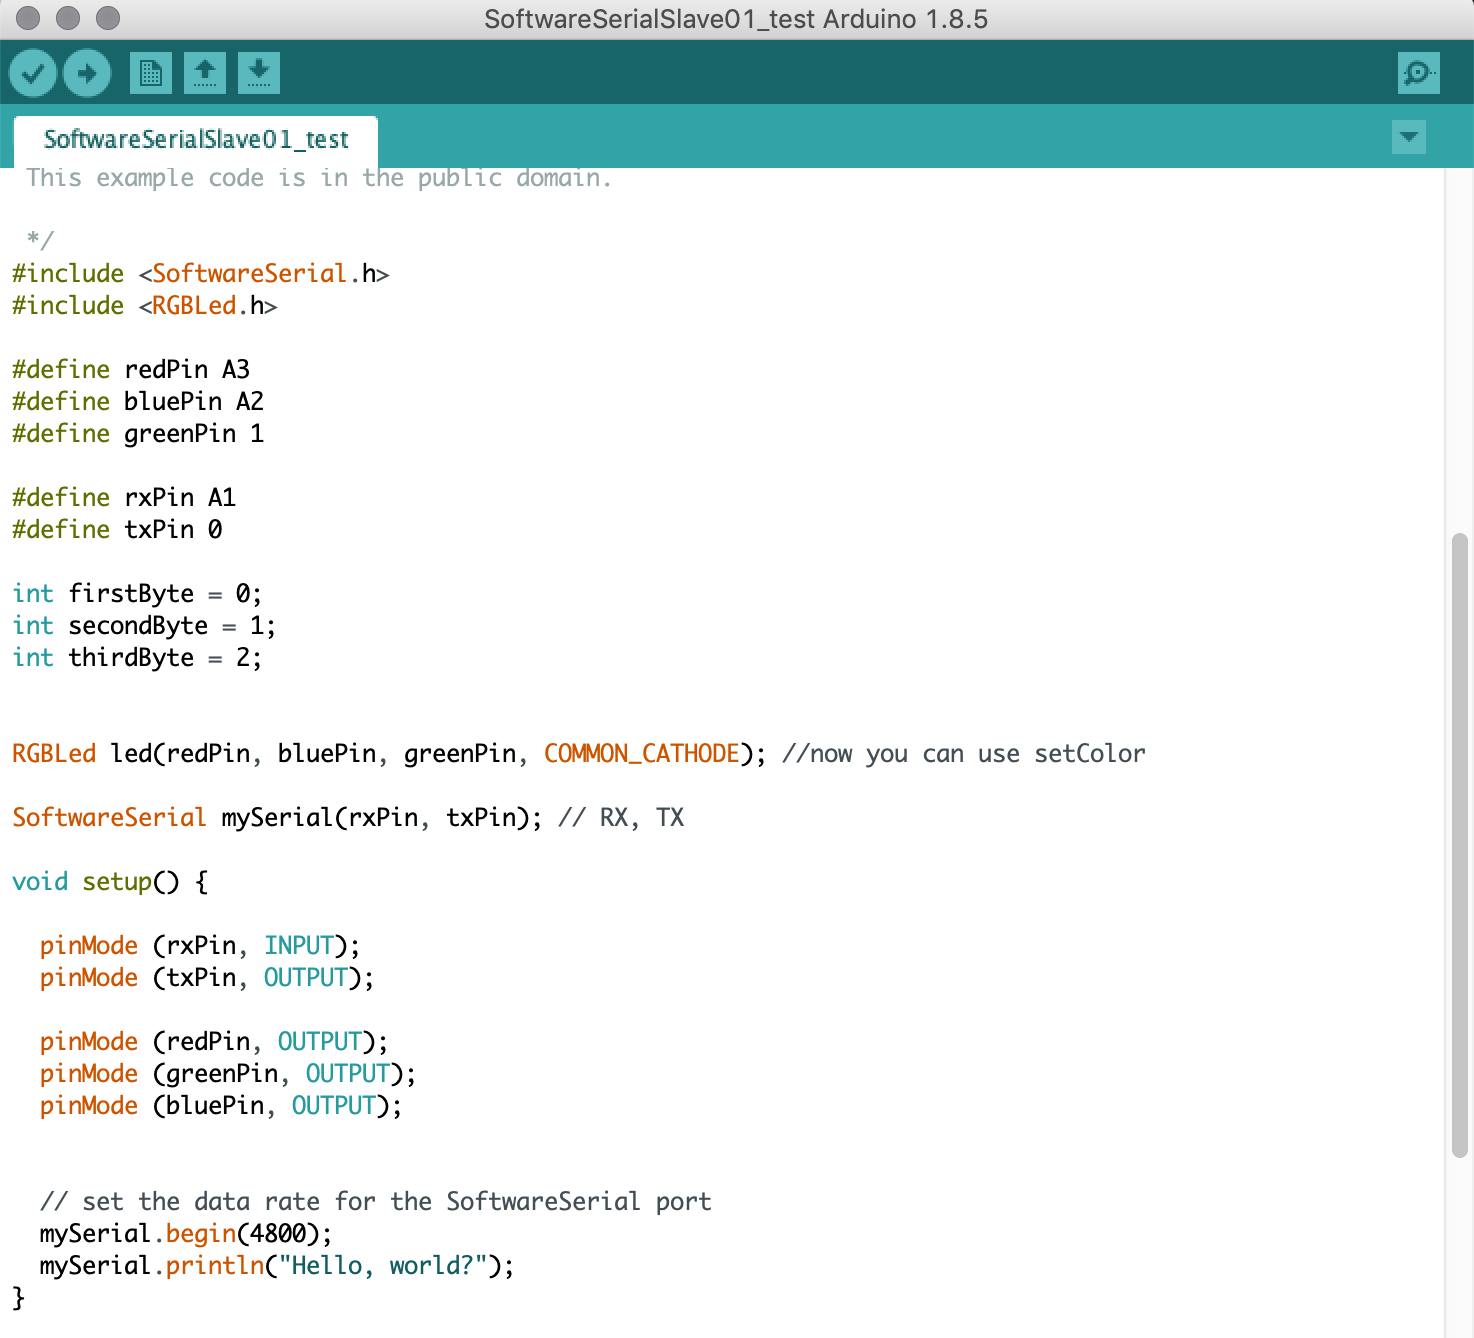Click "mySerial(rxPin, txPin);" in the SoftwareSerial declaration

pos(381,818)
